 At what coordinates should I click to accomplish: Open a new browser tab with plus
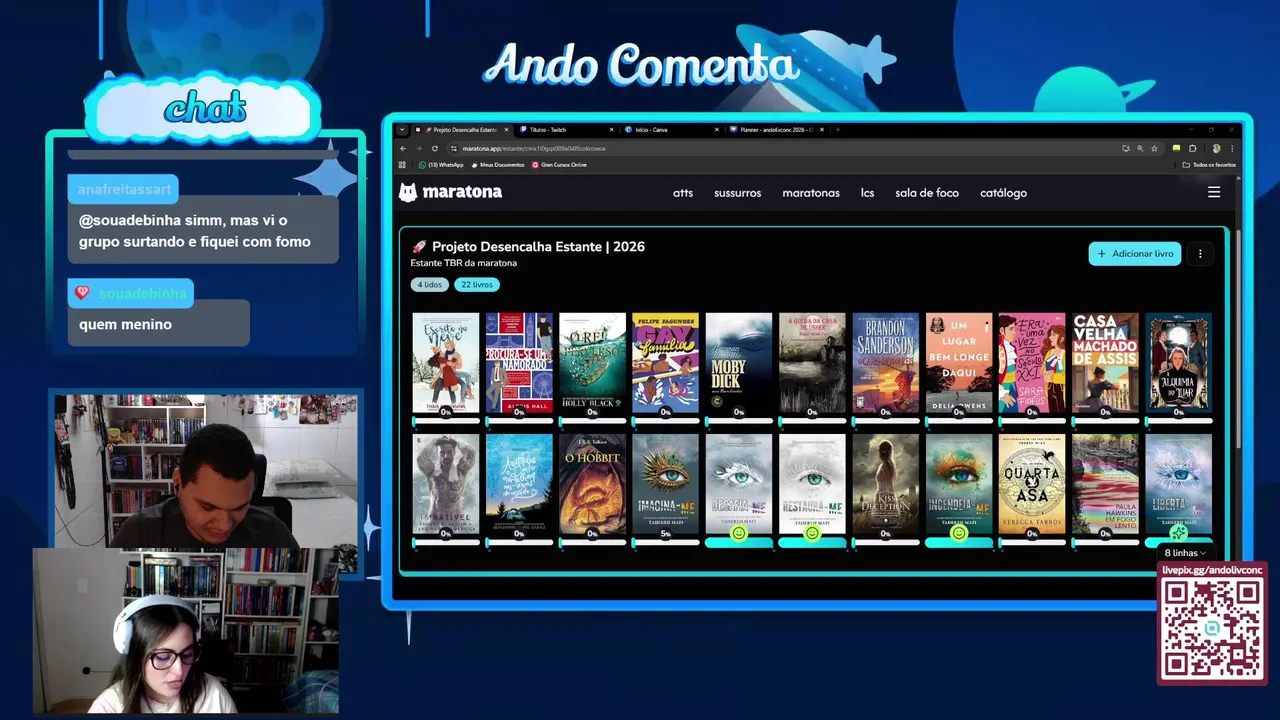pyautogui.click(x=837, y=129)
